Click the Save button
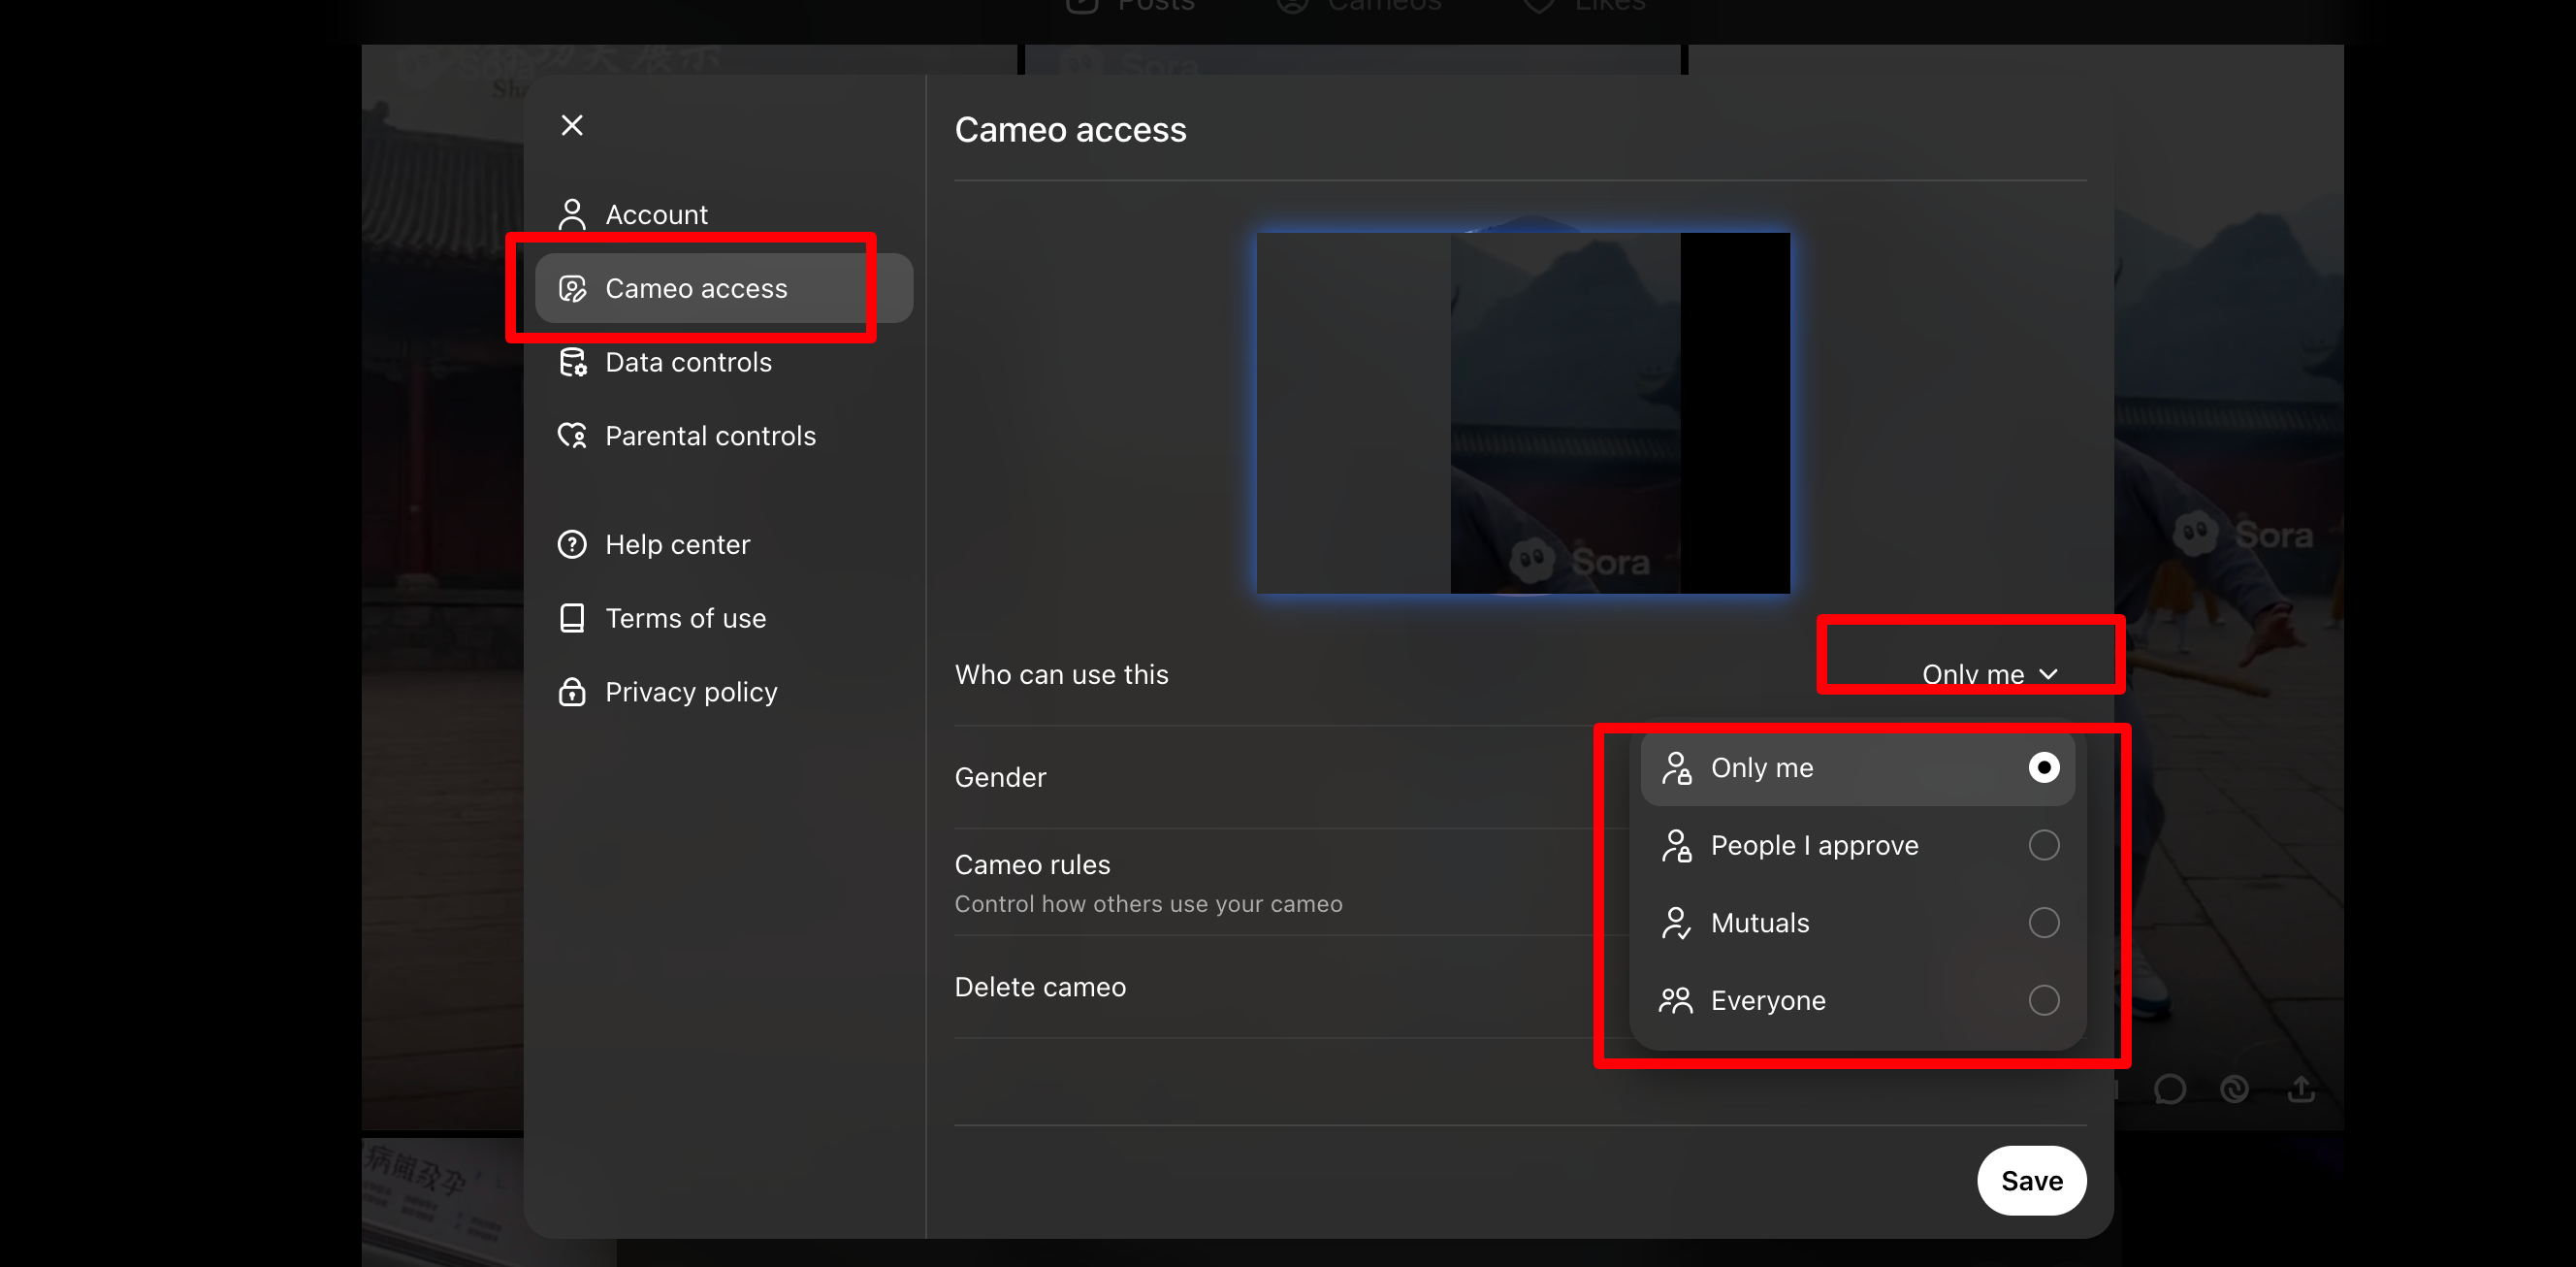Screen dimensions: 2576x1267 [2031, 1181]
